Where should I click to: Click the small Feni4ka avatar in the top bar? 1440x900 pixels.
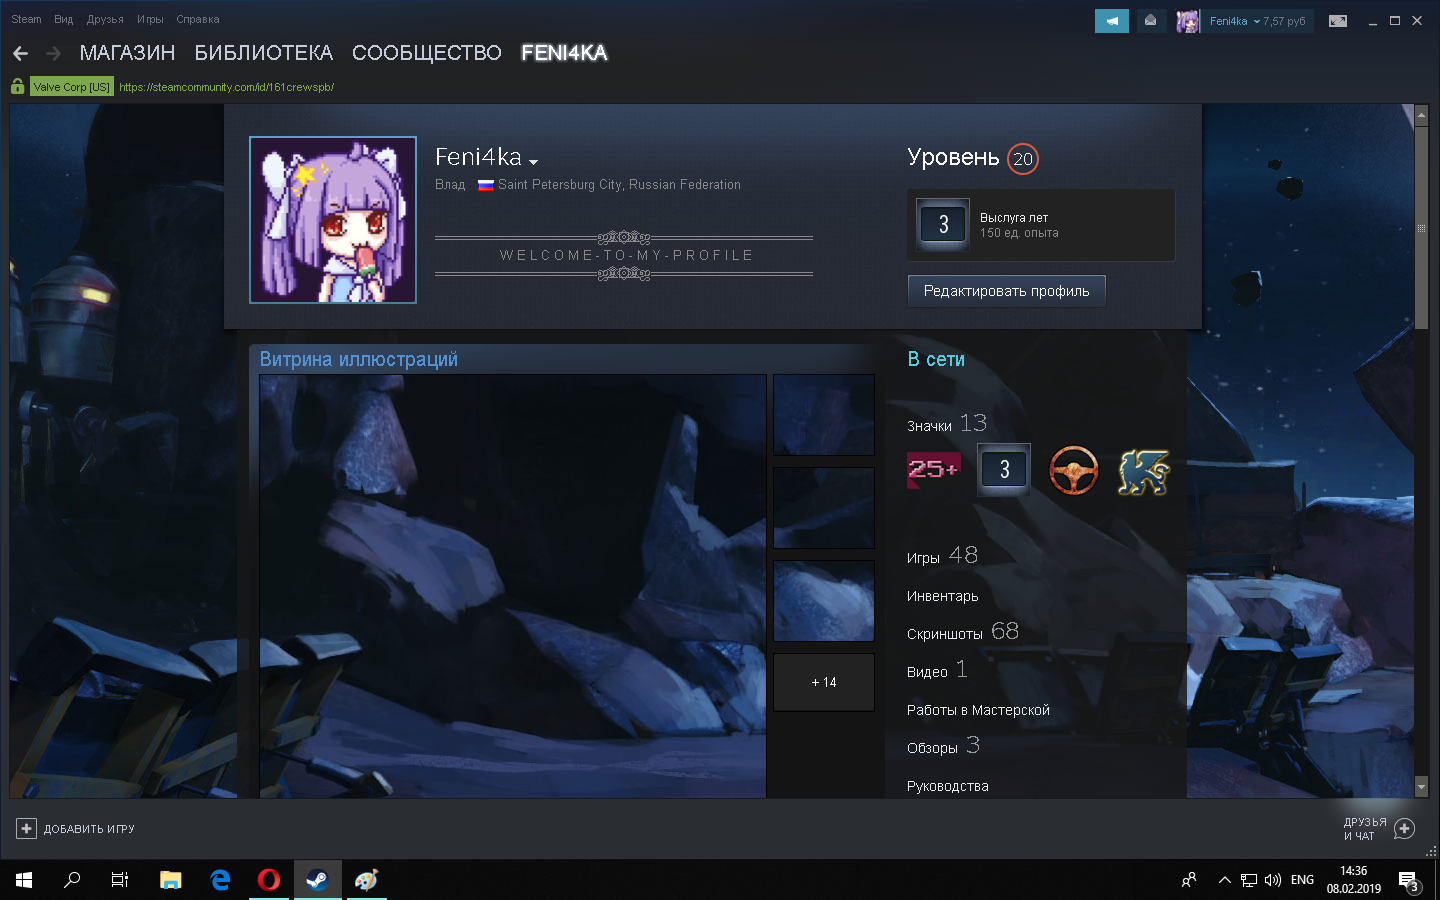pyautogui.click(x=1188, y=21)
